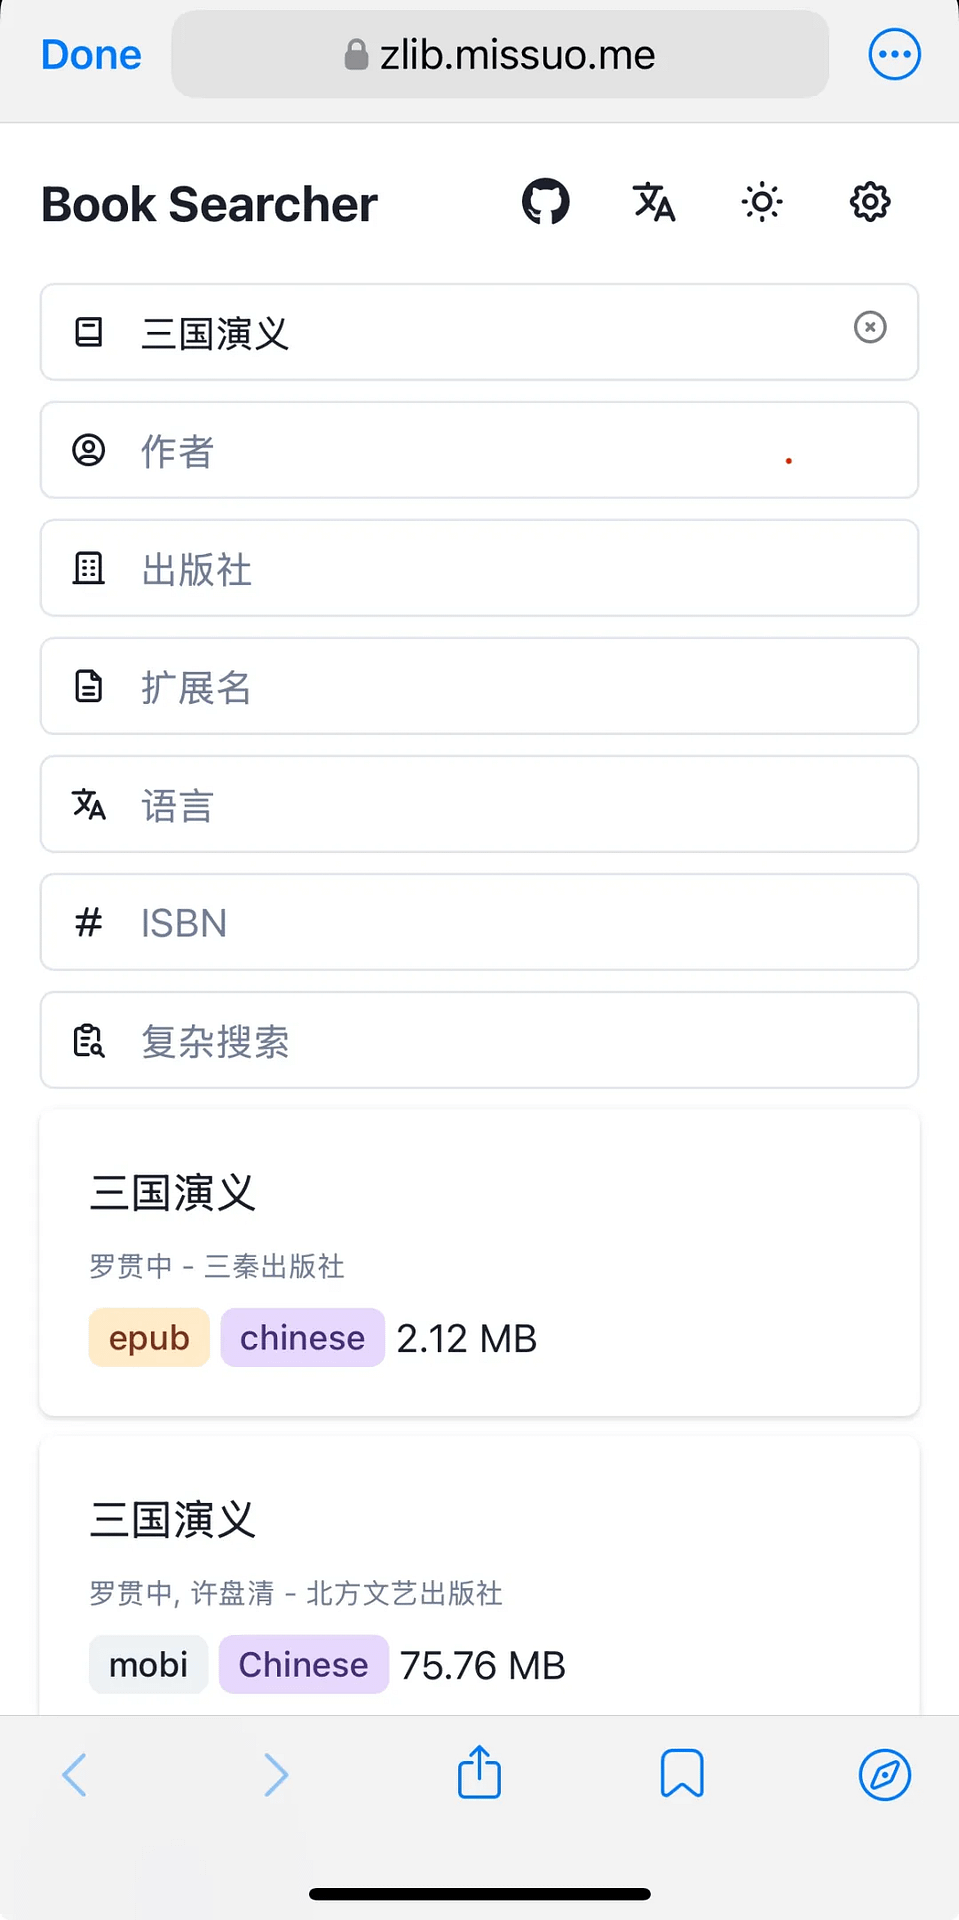Tap Done to close the browser view
This screenshot has width=959, height=1920.
coord(90,54)
